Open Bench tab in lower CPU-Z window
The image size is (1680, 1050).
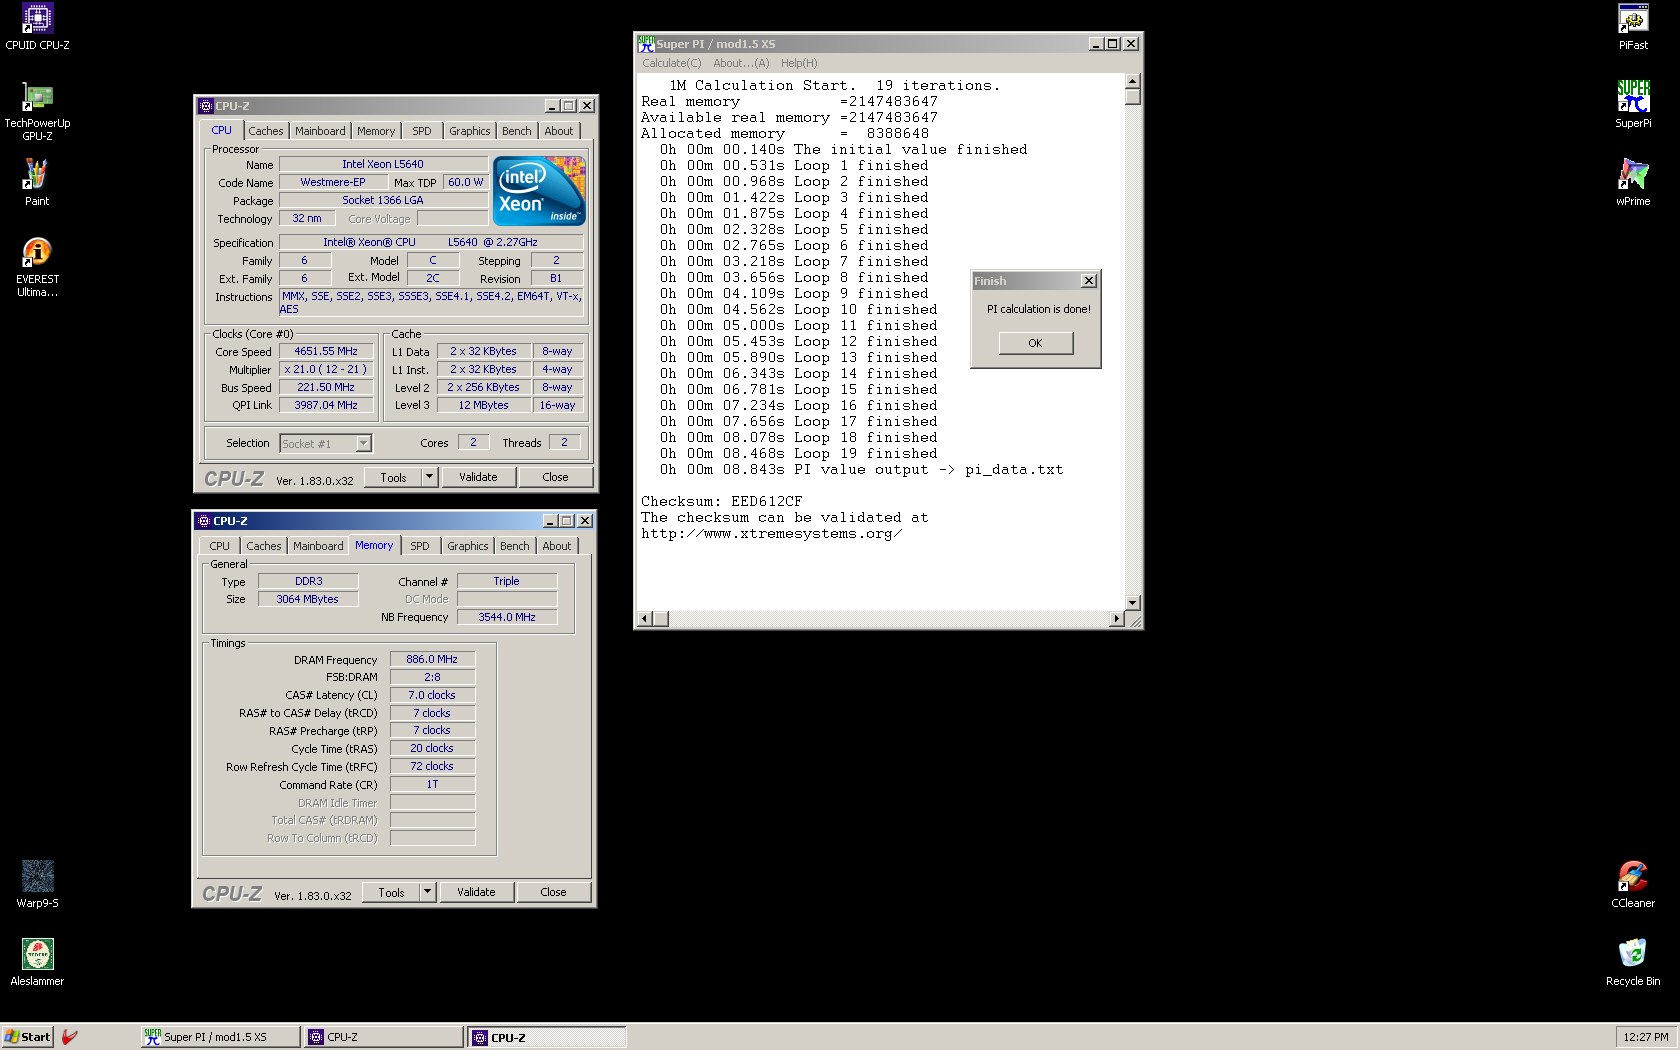pyautogui.click(x=515, y=546)
